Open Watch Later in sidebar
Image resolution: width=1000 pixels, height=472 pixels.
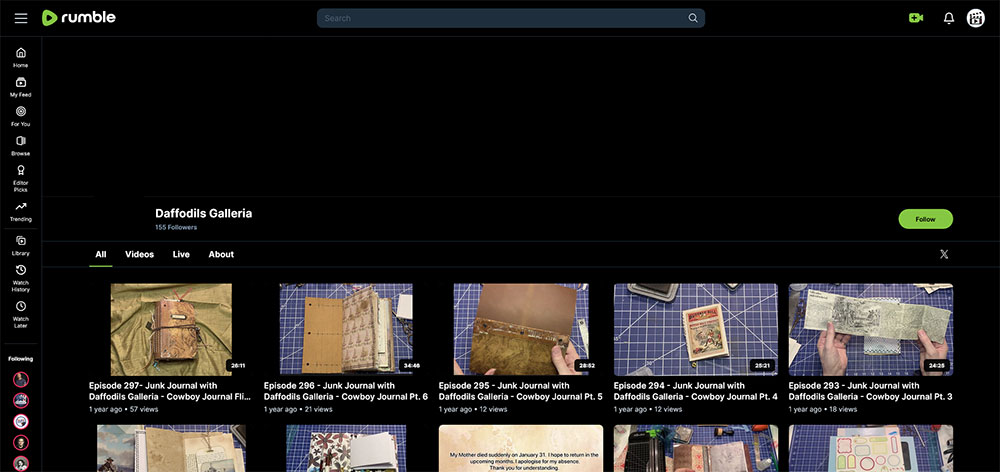(20, 314)
